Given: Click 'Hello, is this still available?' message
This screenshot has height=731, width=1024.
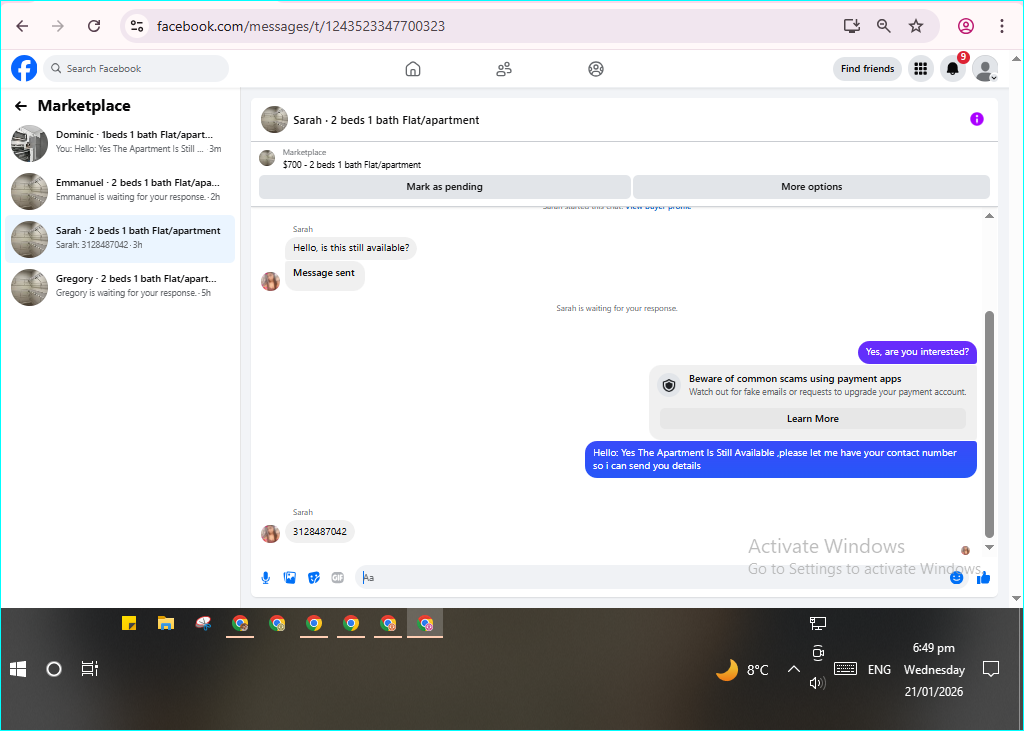Looking at the screenshot, I should pos(351,248).
